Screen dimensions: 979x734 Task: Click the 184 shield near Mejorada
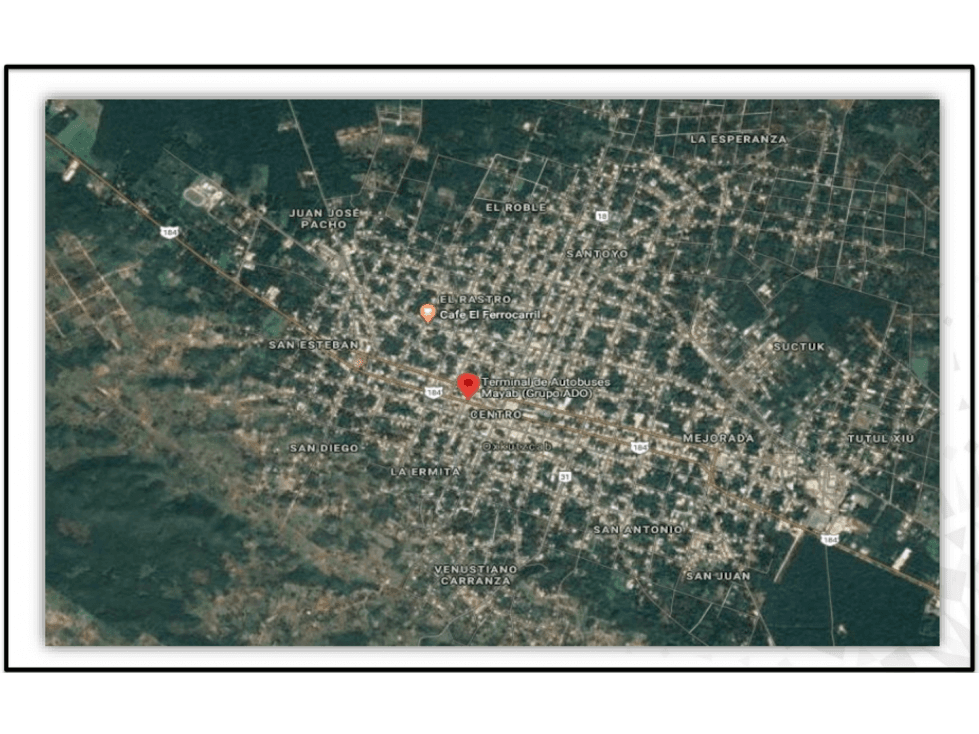[639, 447]
